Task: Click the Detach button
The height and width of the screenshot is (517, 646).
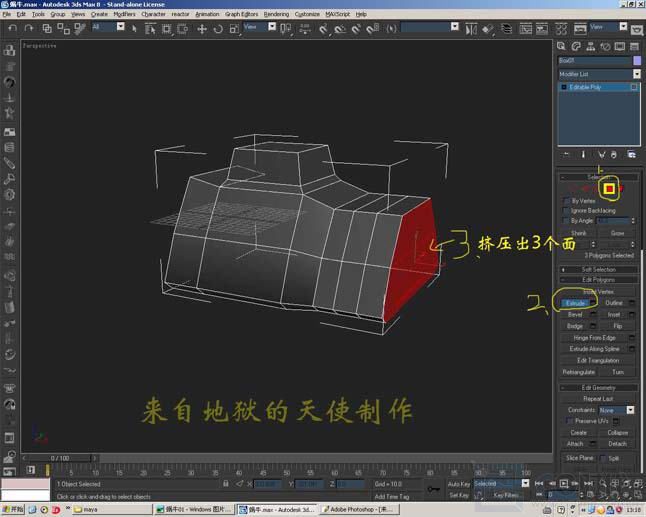Action: (x=618, y=444)
